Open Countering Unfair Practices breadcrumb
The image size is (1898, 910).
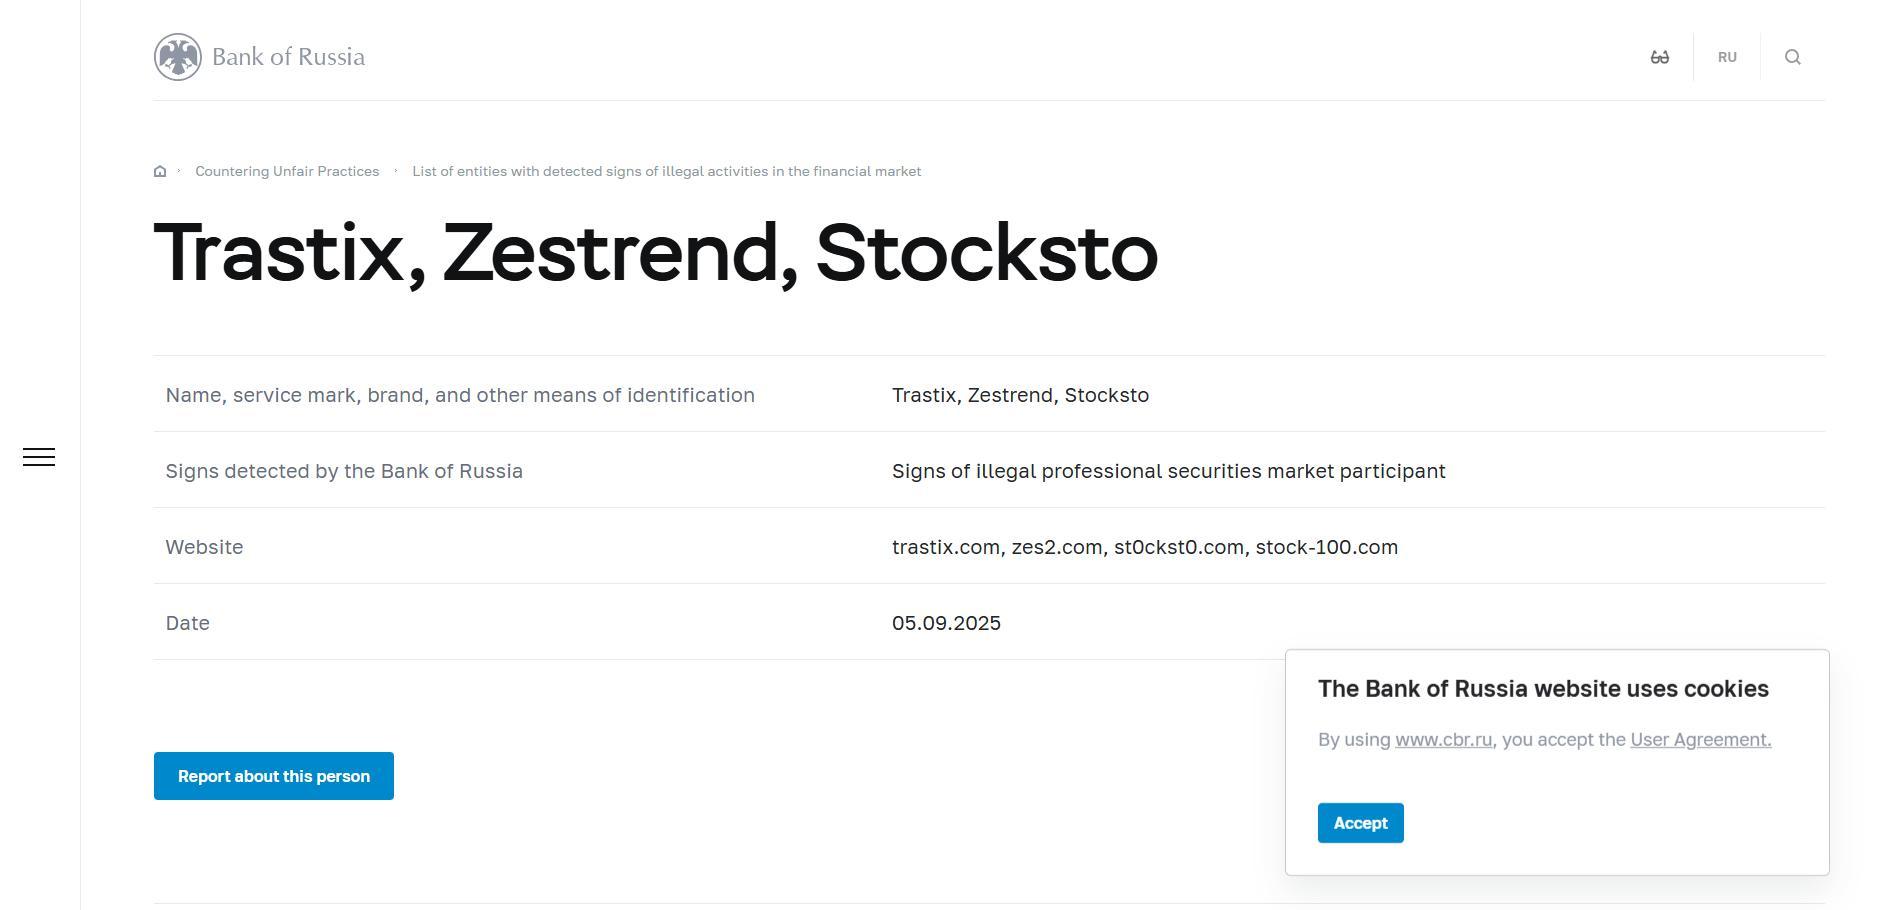(x=287, y=171)
